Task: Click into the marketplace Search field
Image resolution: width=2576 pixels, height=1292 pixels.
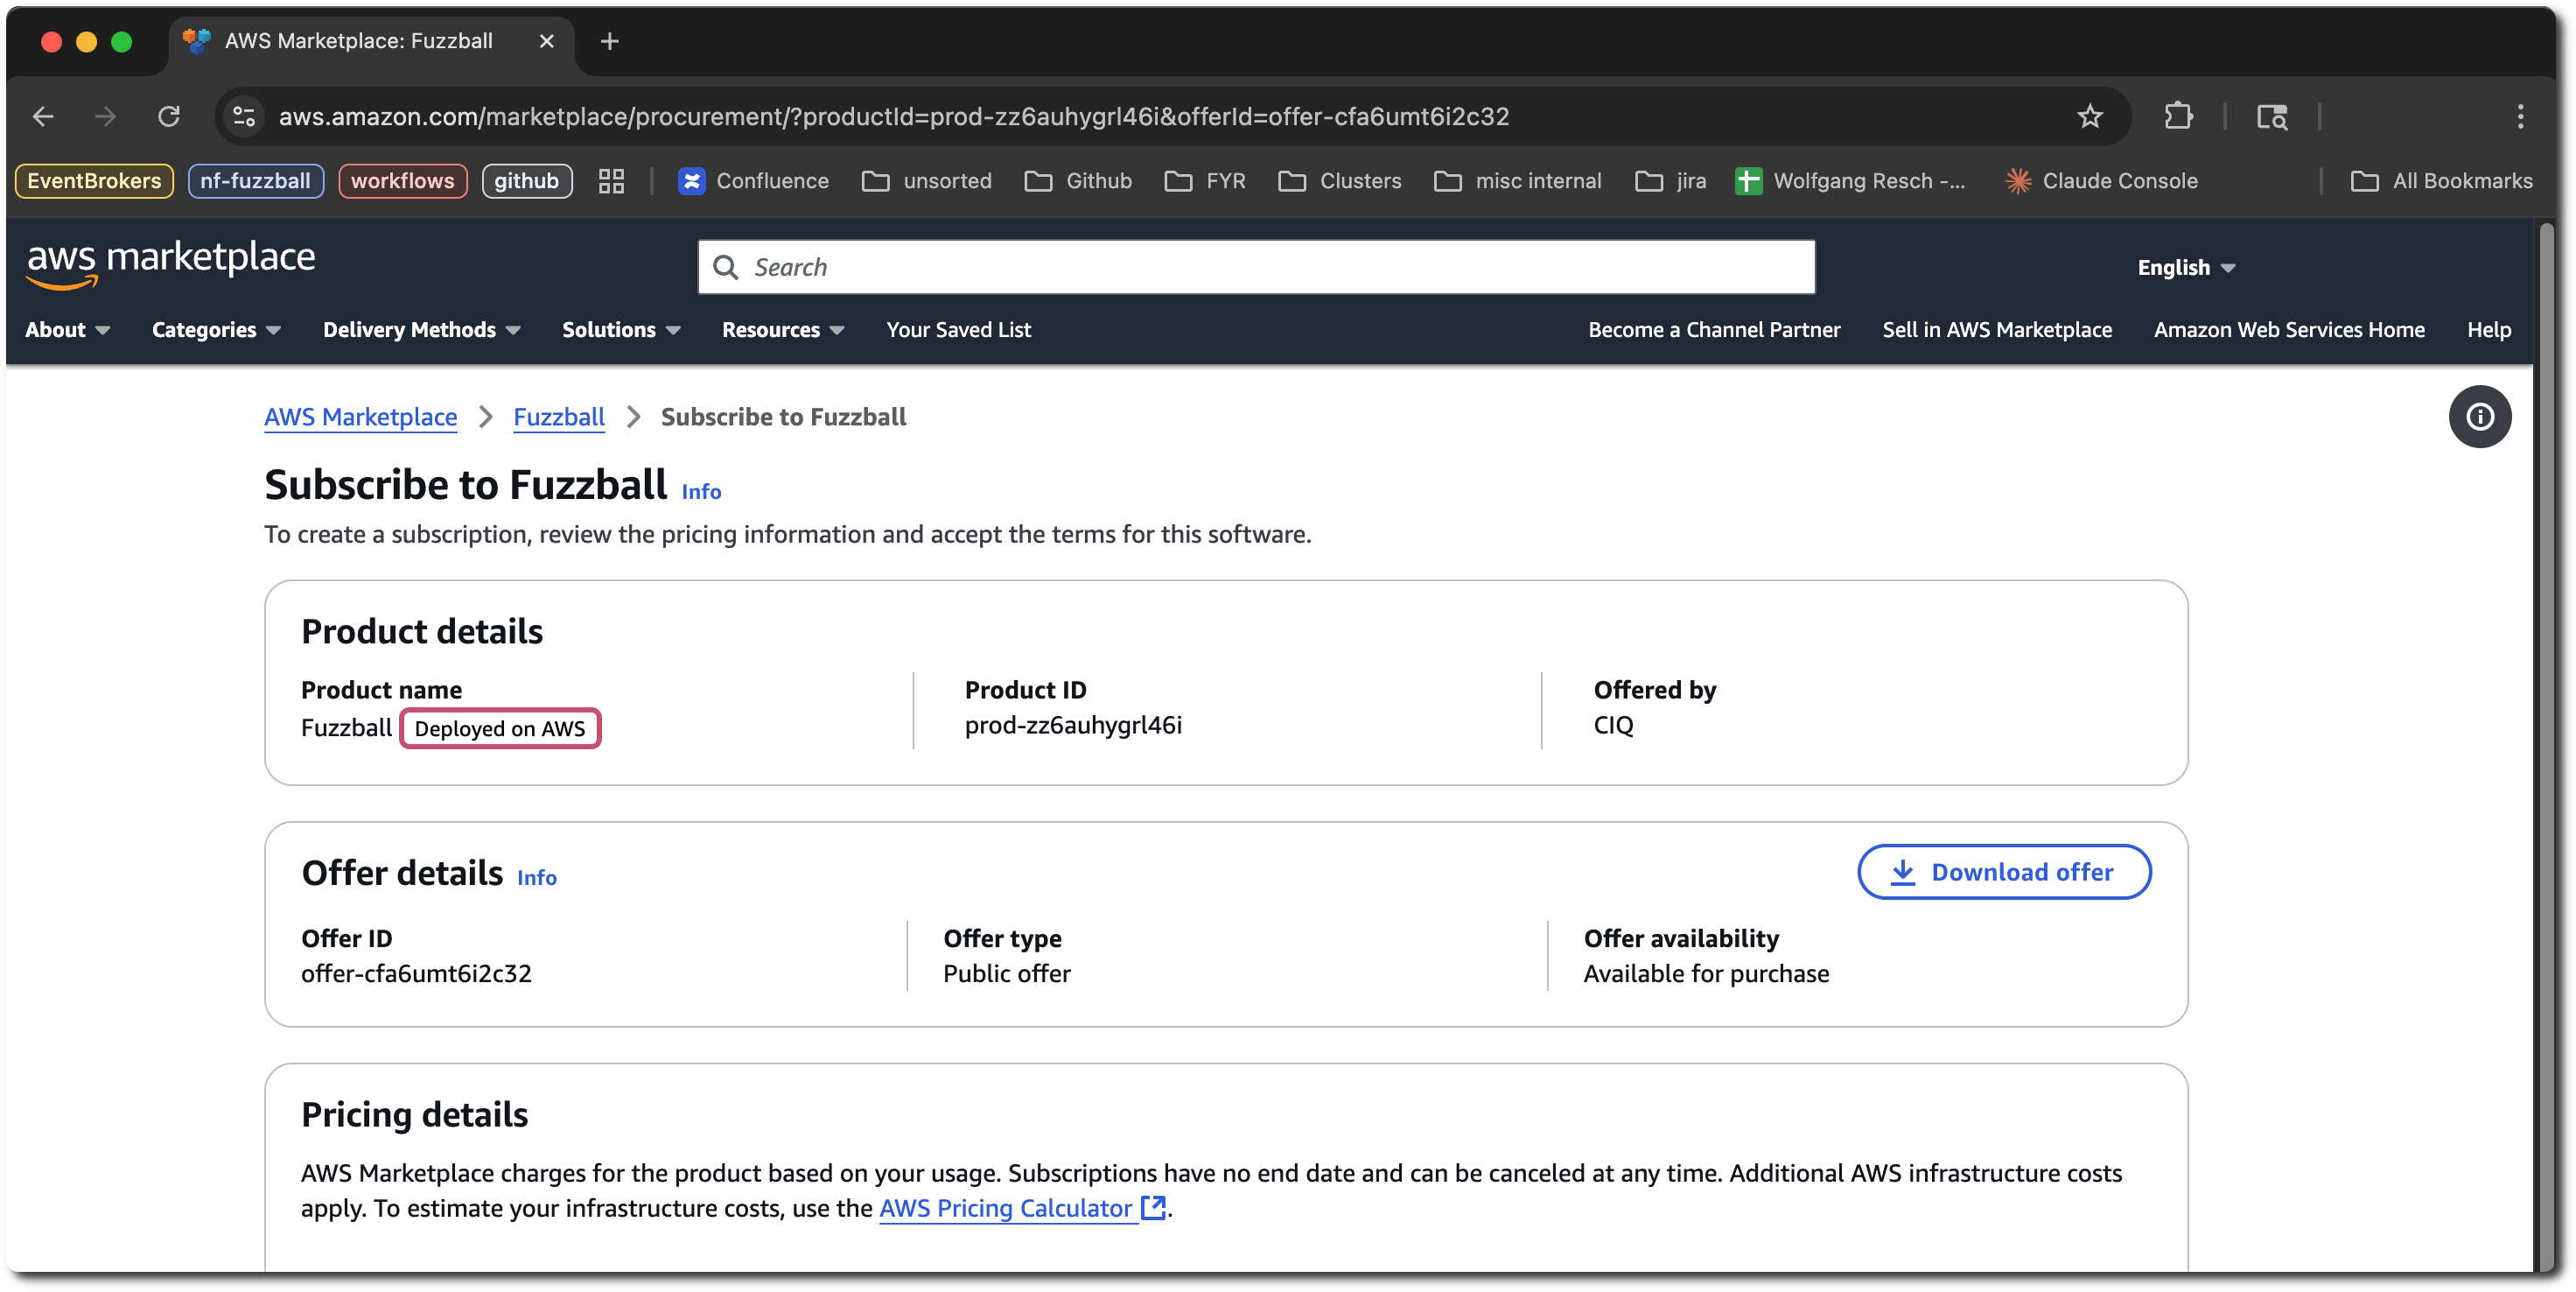Action: click(x=1256, y=267)
